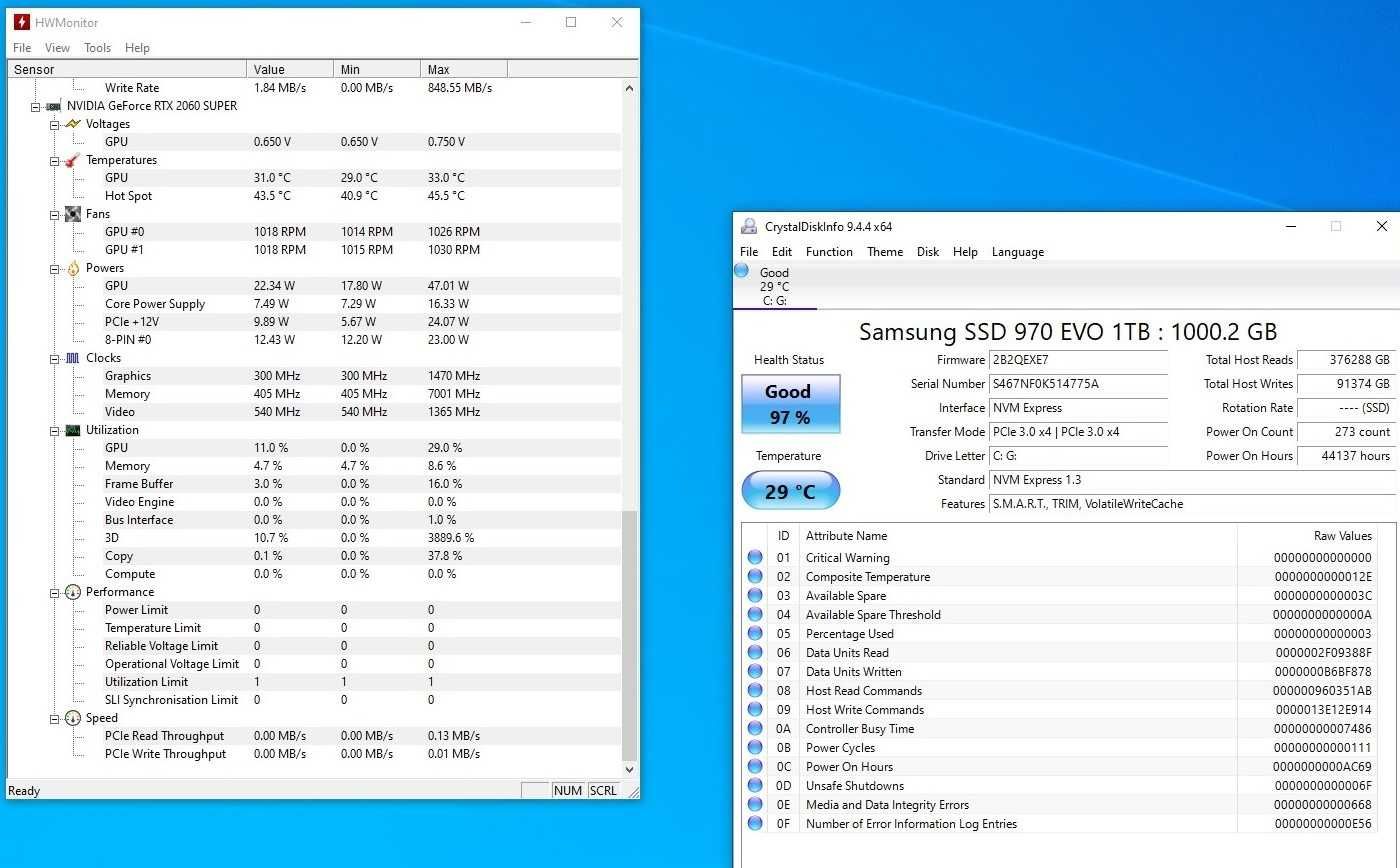This screenshot has width=1400, height=868.
Task: Select the PCIe Read Throughput row
Action: pyautogui.click(x=315, y=736)
